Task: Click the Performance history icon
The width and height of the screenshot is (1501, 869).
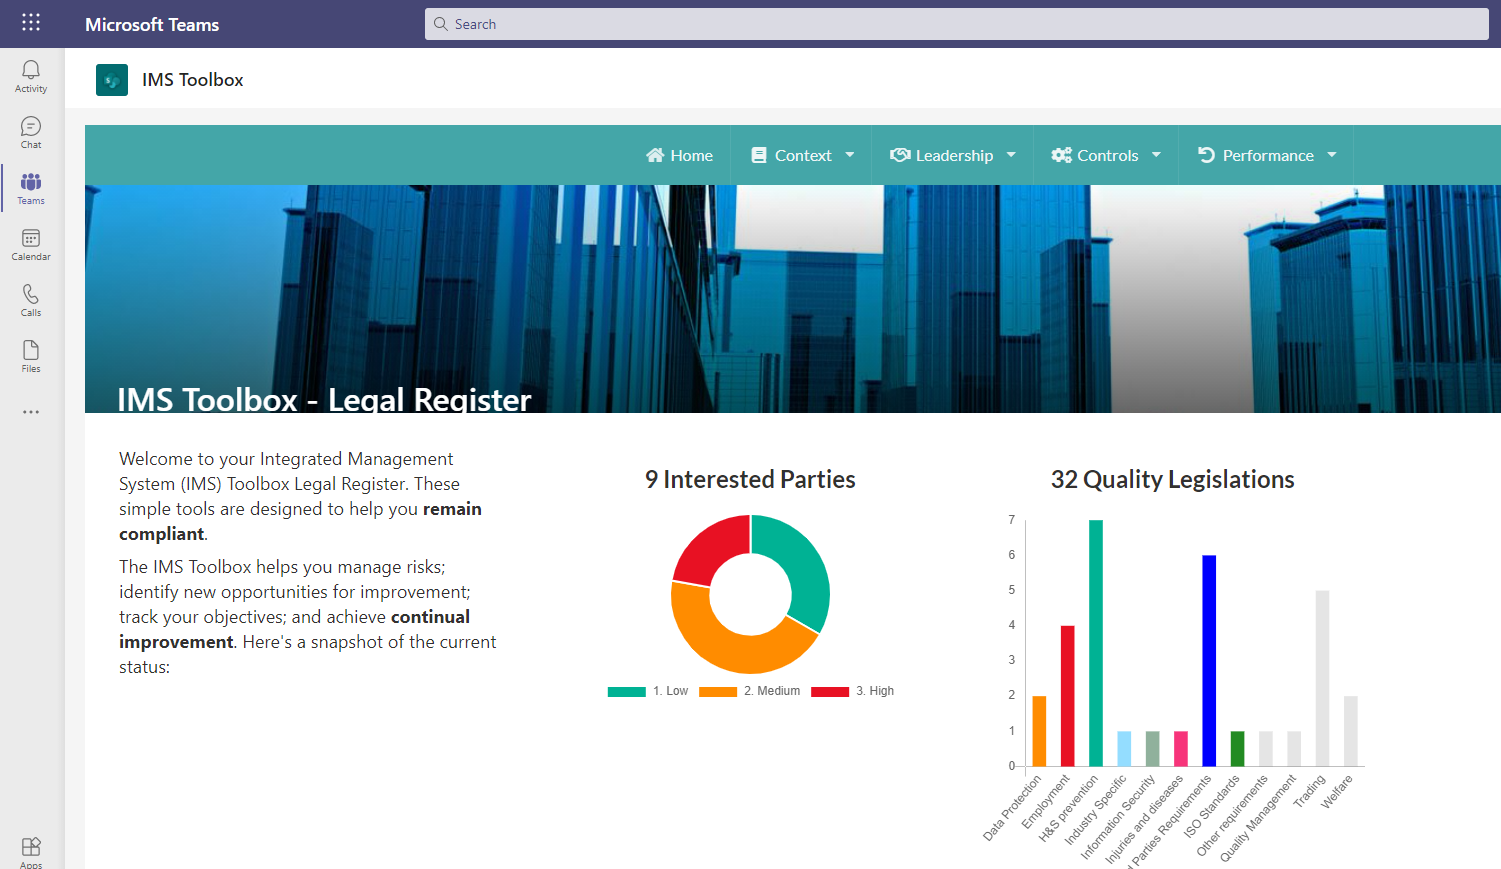Action: click(x=1206, y=155)
